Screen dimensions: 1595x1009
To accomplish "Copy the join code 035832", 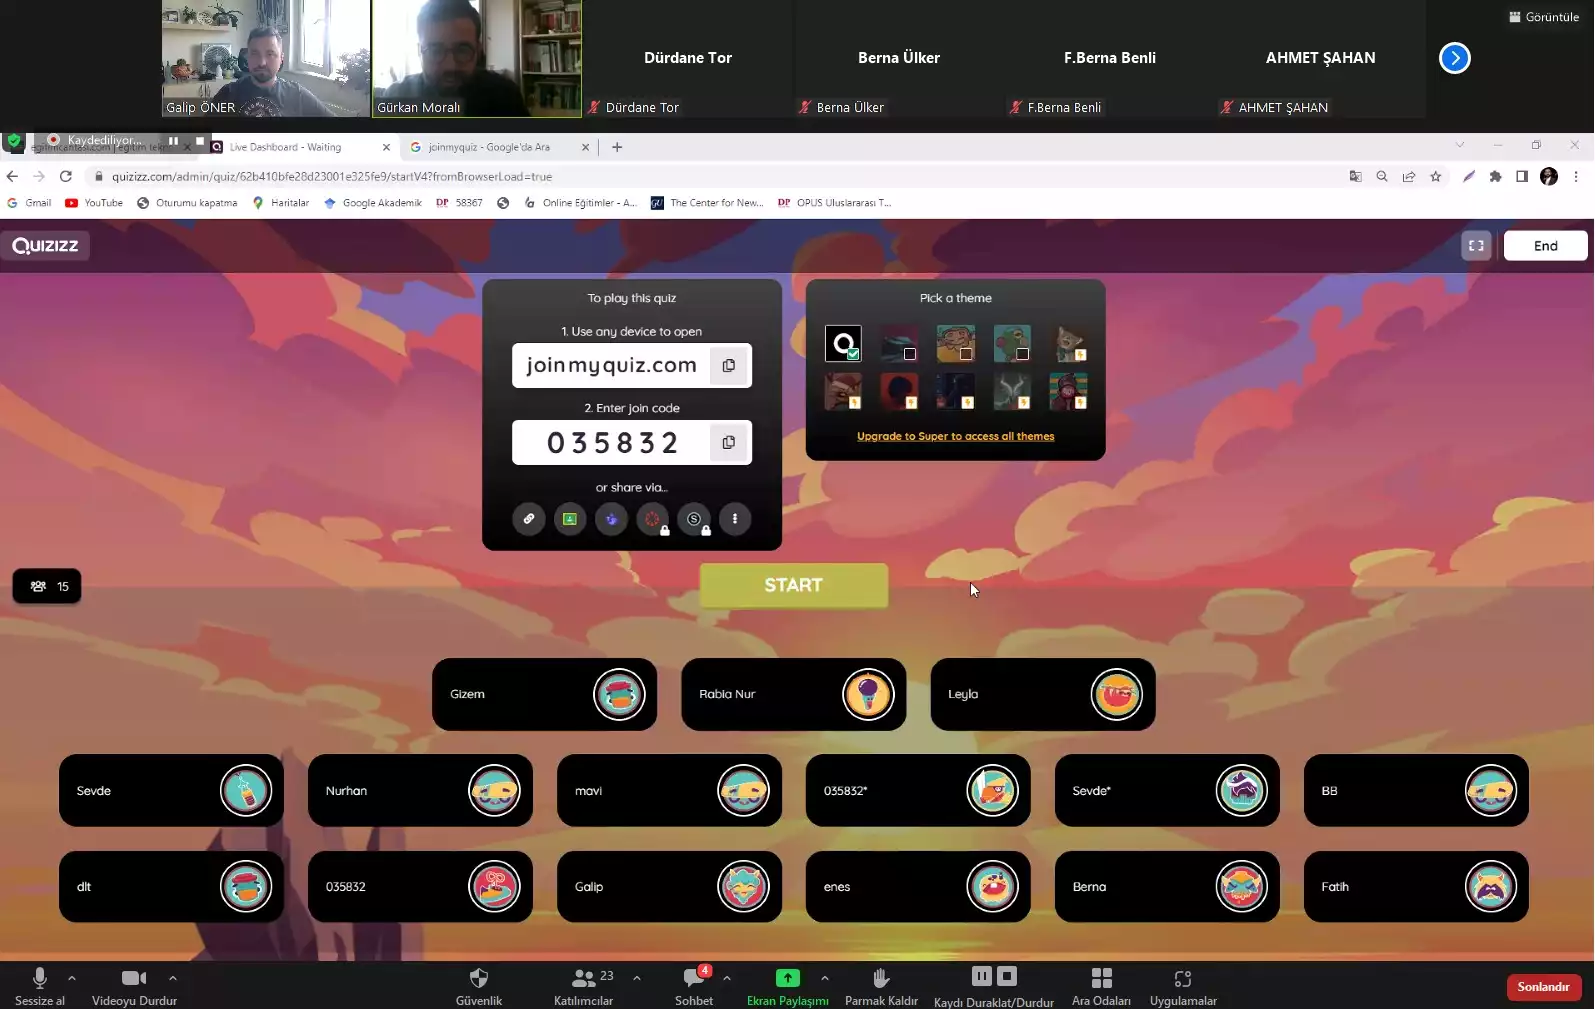I will pos(729,442).
